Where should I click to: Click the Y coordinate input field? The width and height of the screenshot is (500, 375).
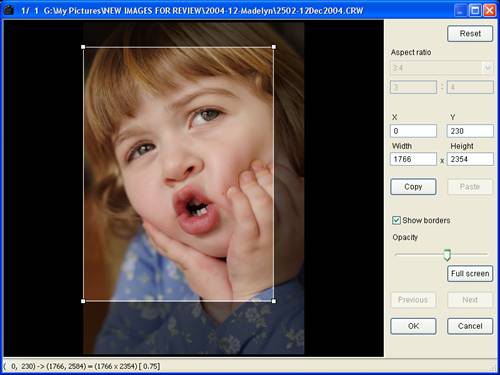[x=470, y=131]
